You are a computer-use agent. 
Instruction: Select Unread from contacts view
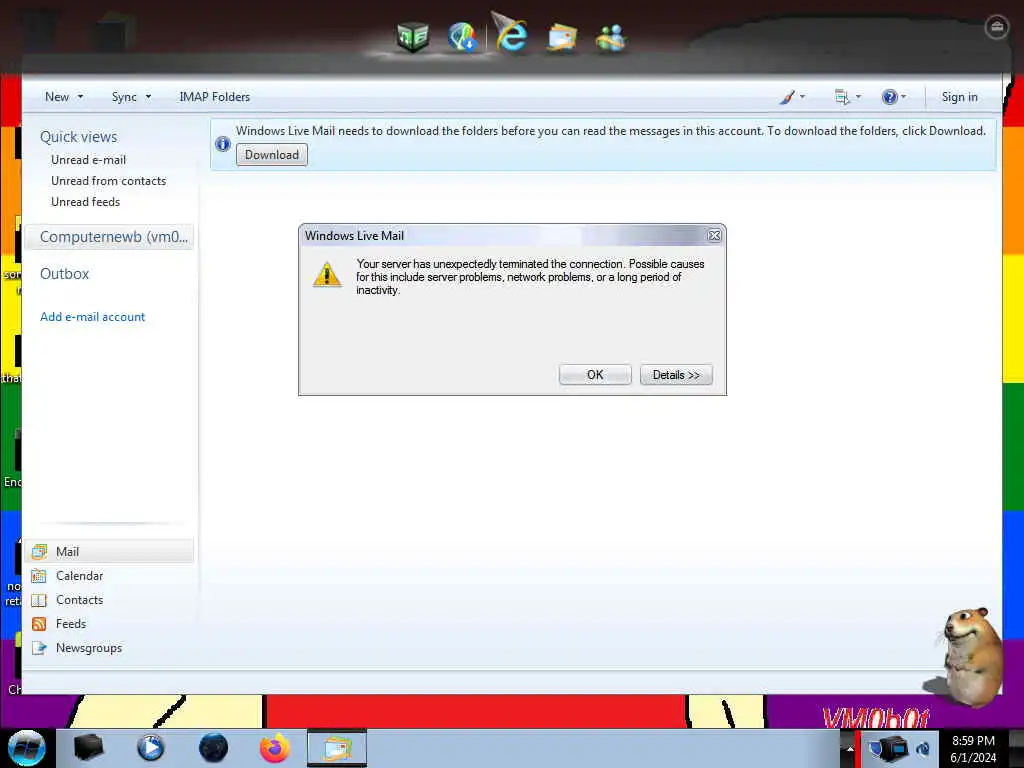coord(108,181)
